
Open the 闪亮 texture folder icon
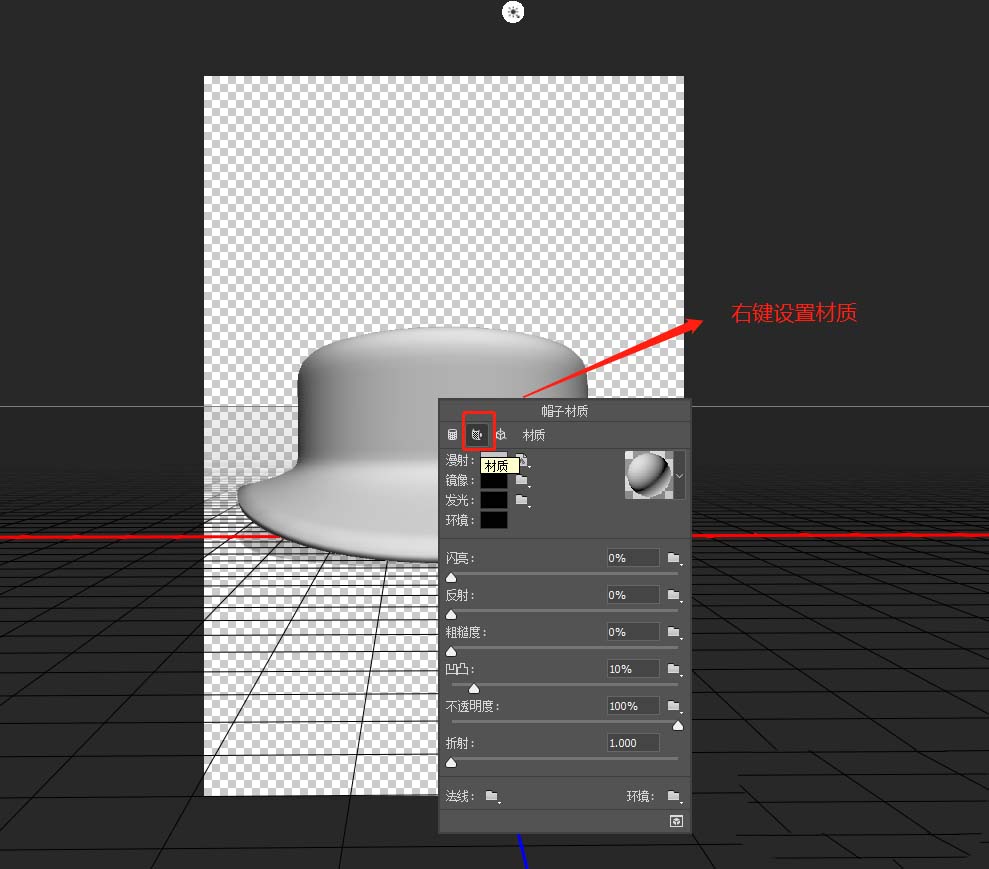pyautogui.click(x=674, y=558)
